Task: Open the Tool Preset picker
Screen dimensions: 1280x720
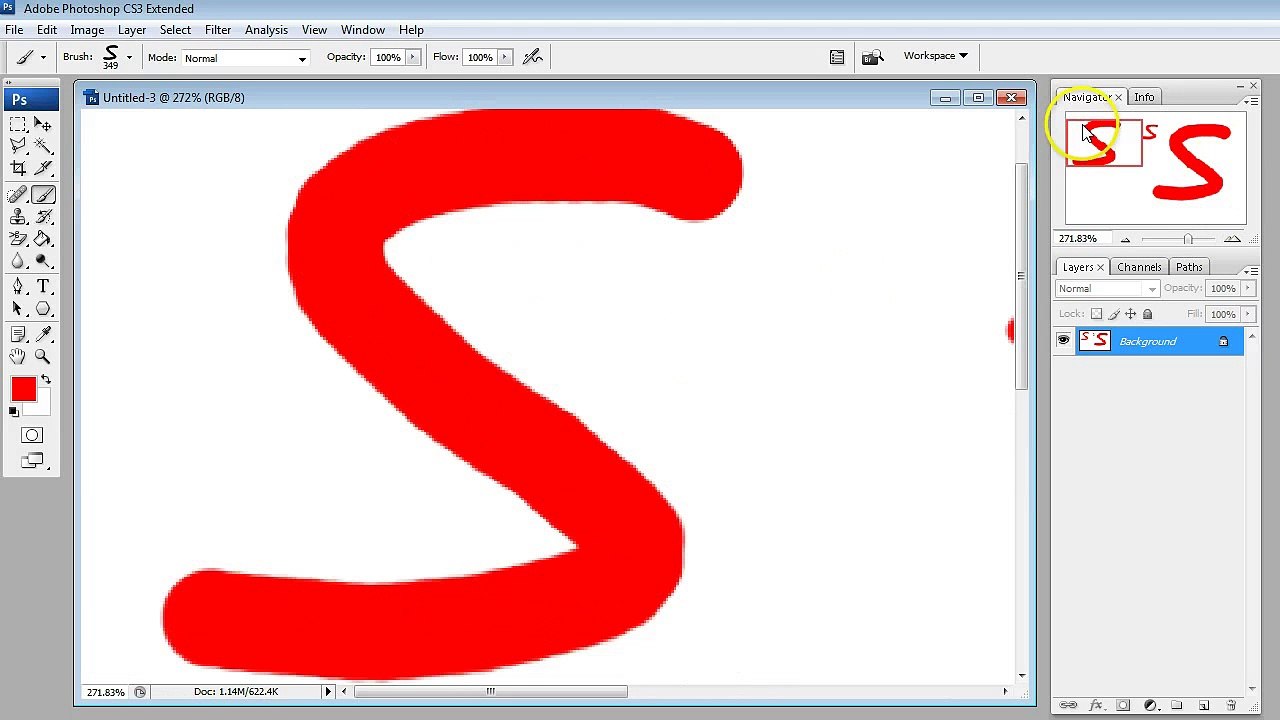Action: click(x=29, y=57)
